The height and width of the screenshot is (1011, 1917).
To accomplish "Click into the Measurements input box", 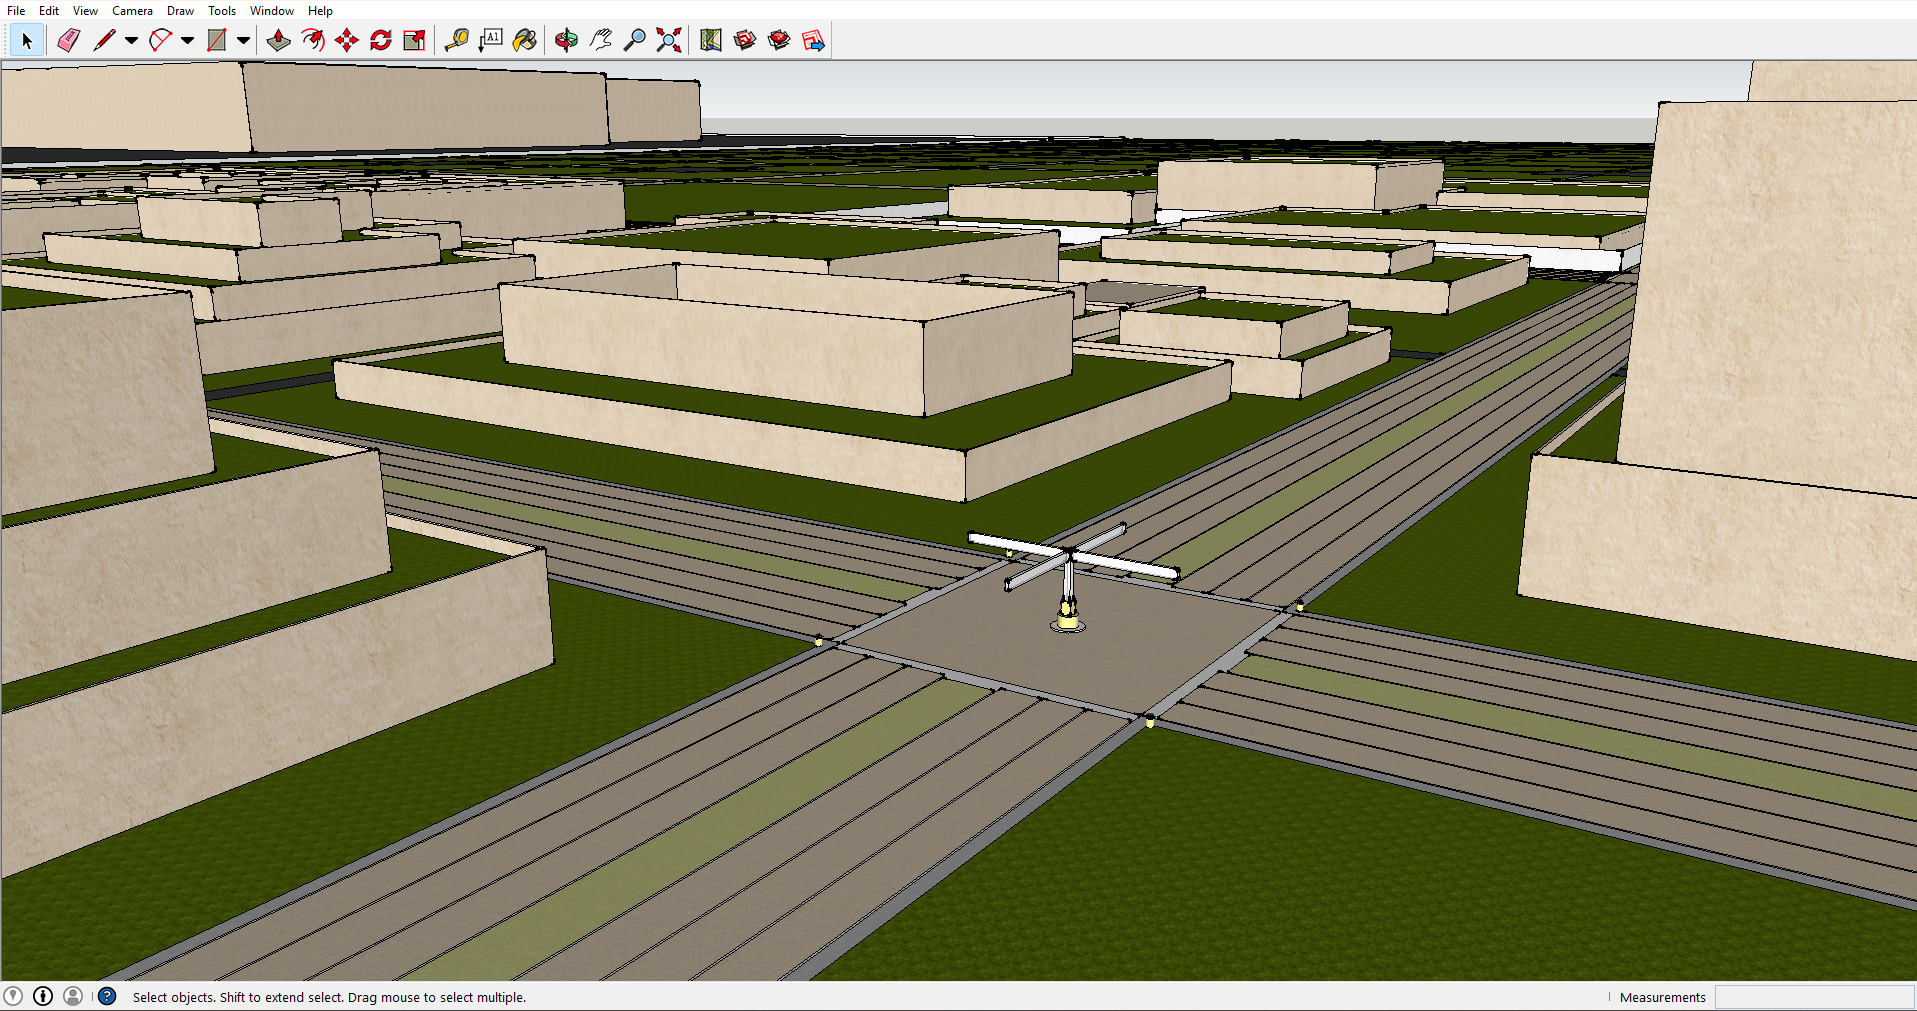I will (1814, 997).
